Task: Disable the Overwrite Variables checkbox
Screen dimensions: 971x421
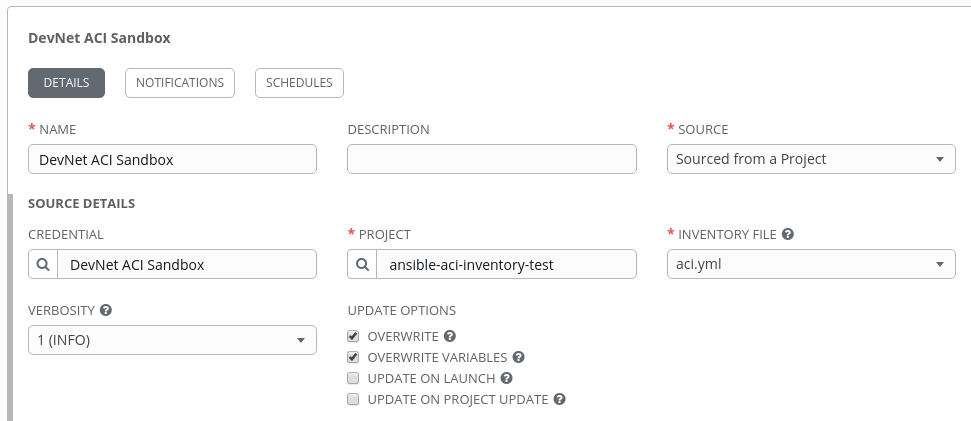Action: (x=353, y=357)
